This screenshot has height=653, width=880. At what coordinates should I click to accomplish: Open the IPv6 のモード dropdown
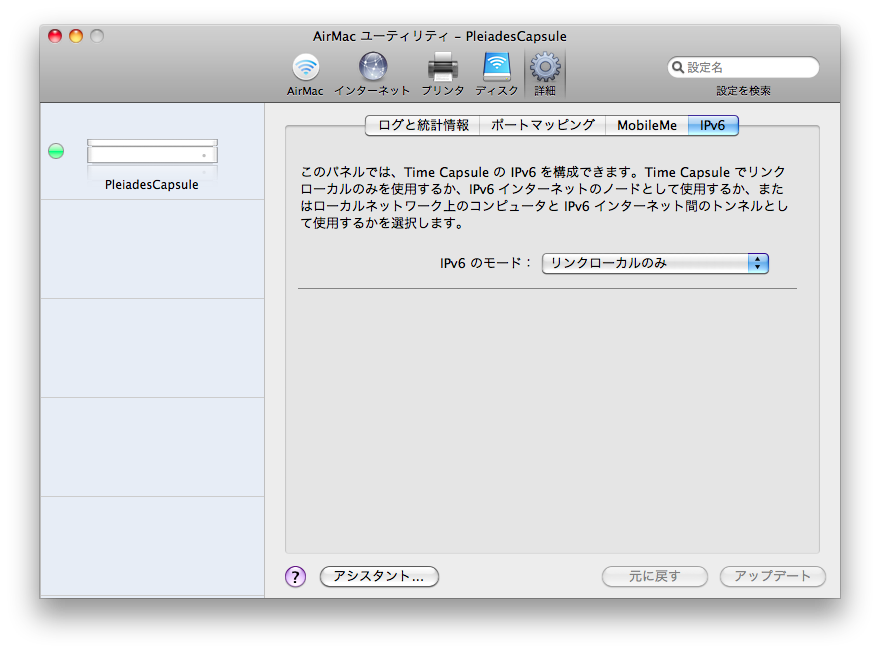[x=655, y=263]
